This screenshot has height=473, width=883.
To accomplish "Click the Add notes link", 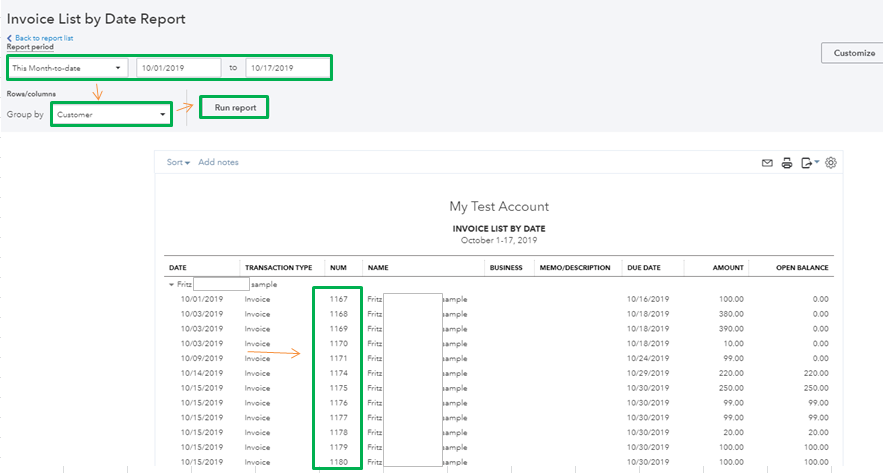I will (218, 162).
